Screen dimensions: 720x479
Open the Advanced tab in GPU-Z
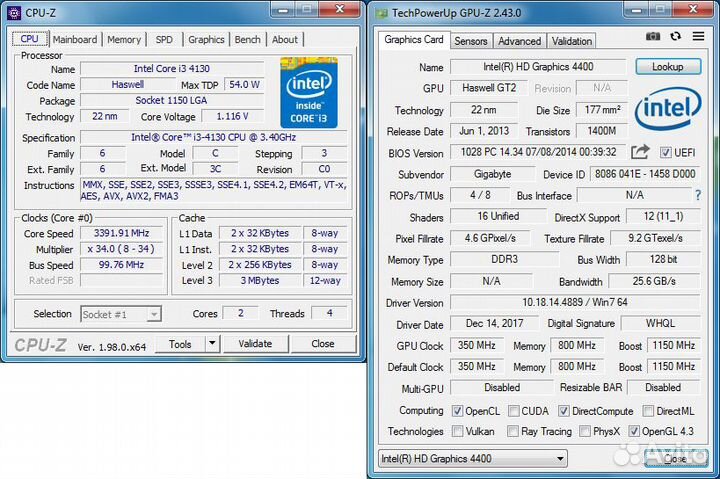(519, 41)
